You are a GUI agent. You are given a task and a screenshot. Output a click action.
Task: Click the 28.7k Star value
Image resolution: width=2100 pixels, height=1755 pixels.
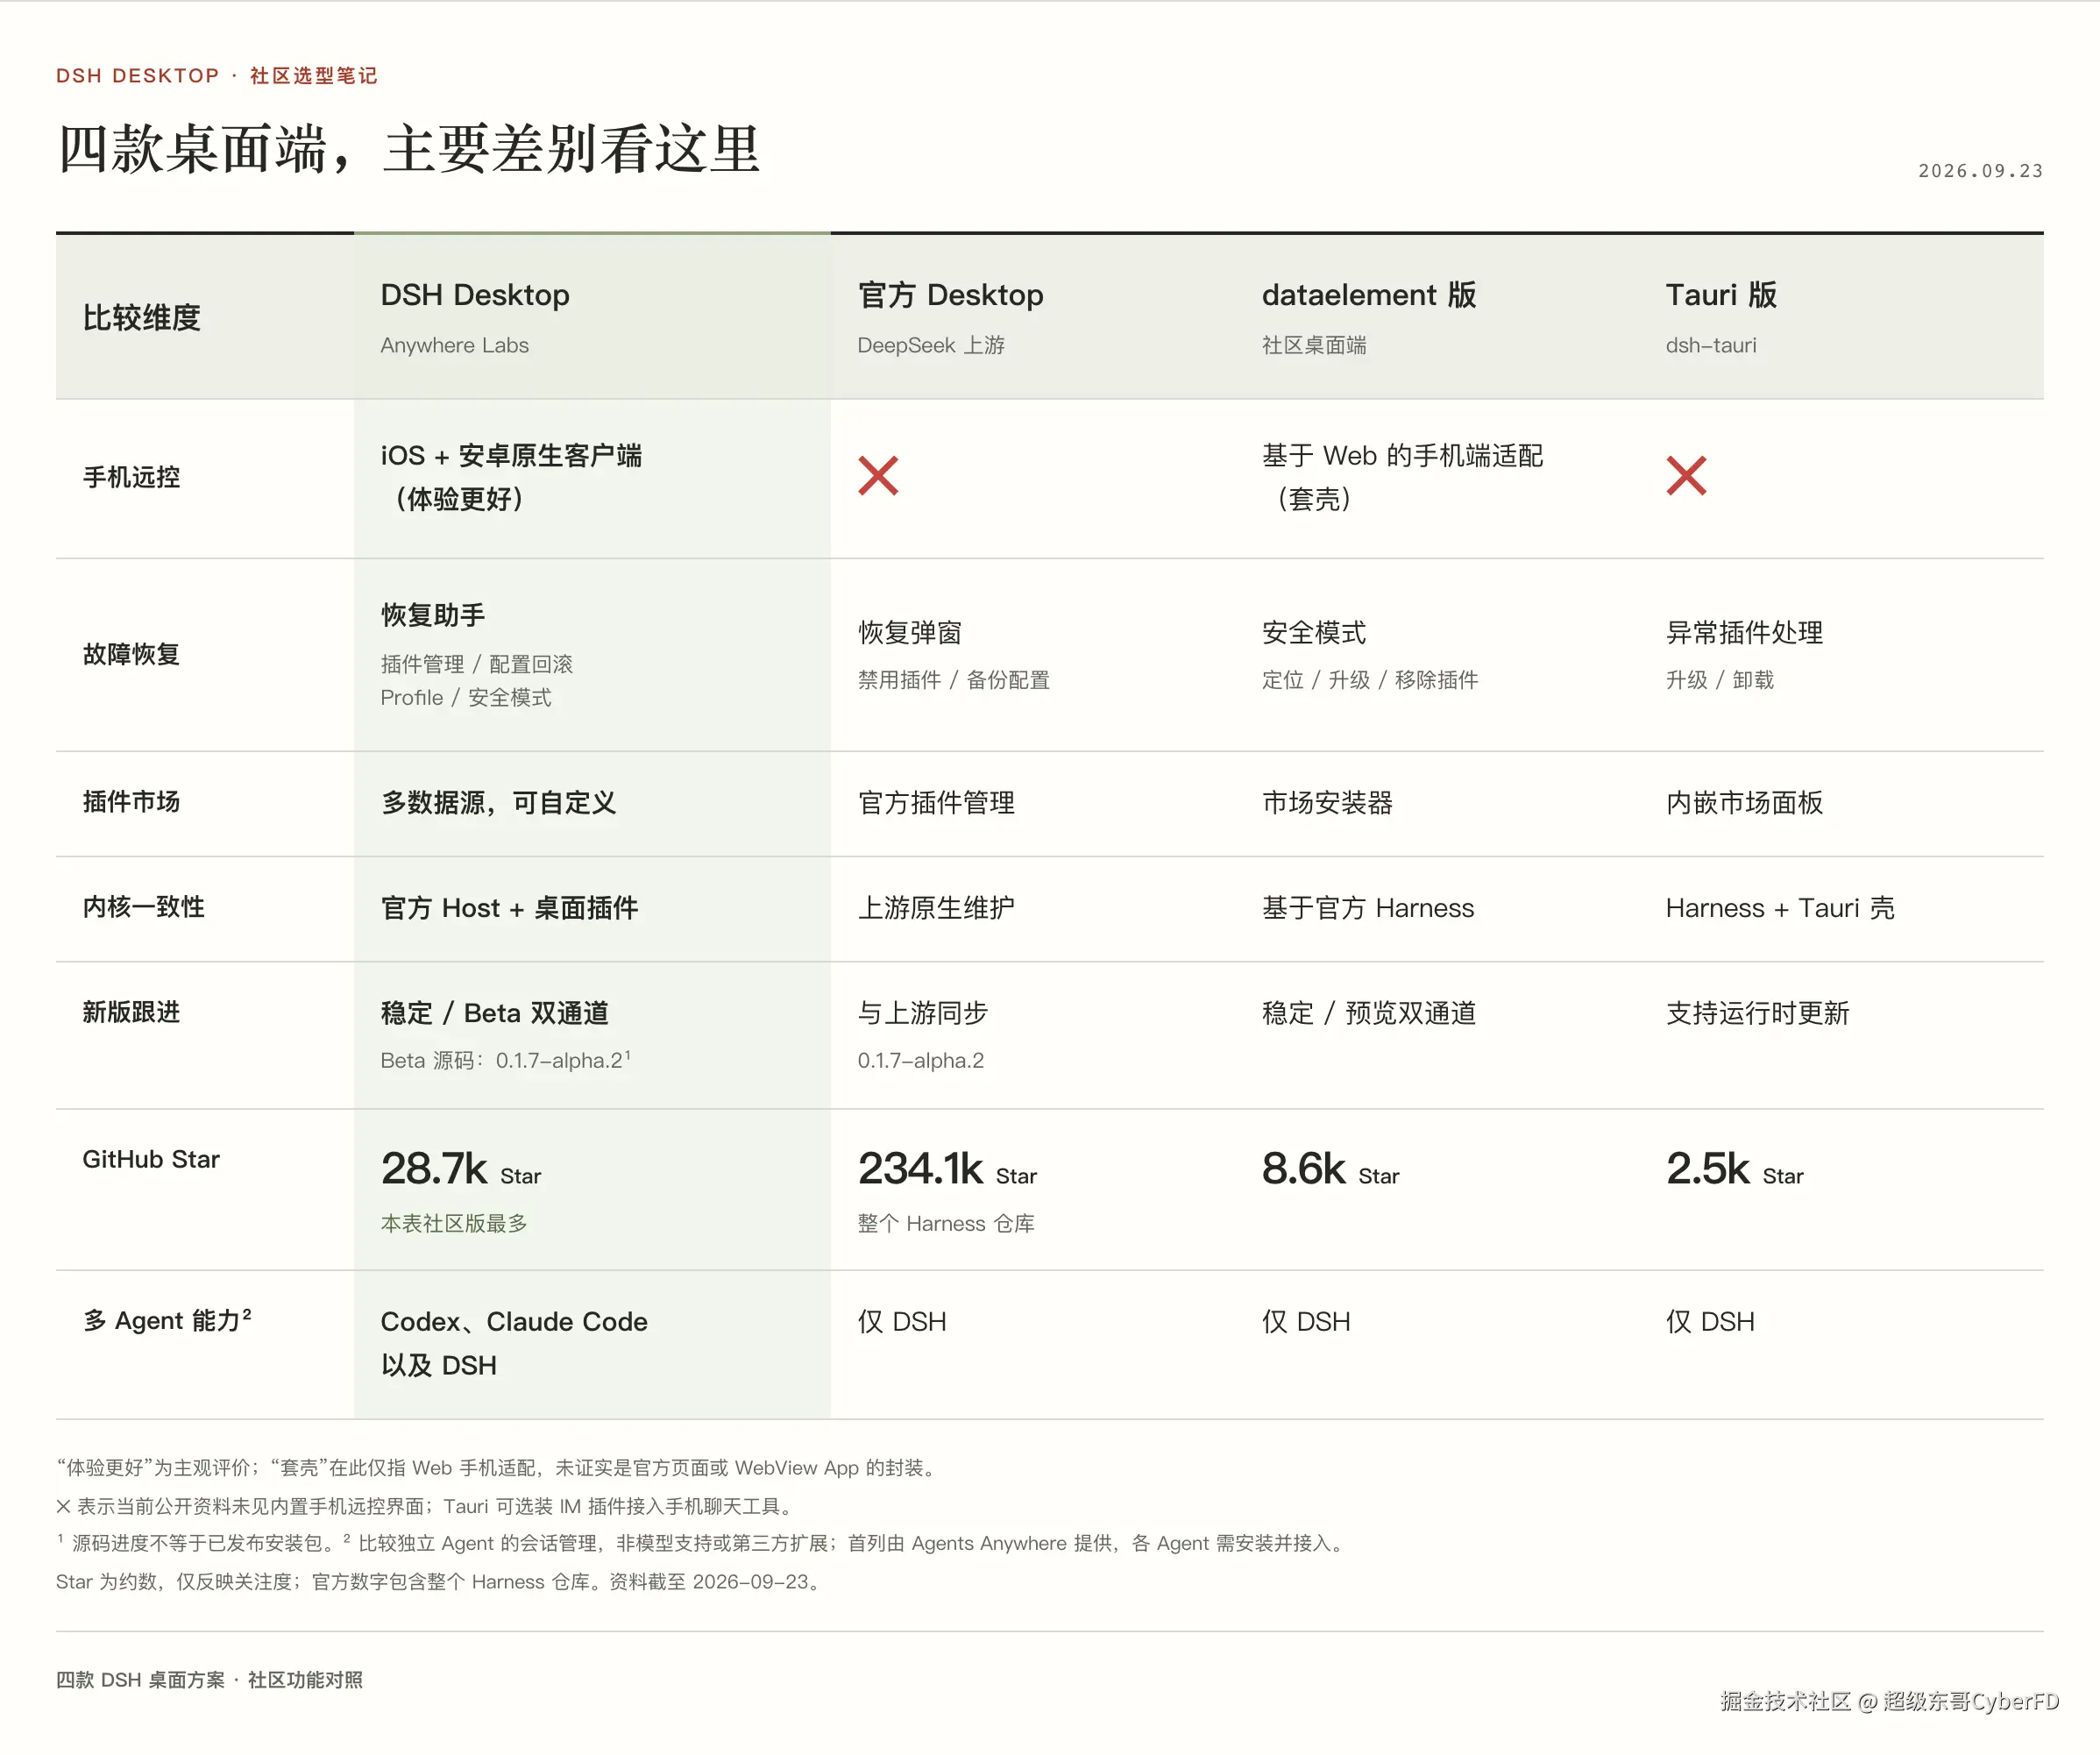[460, 1169]
